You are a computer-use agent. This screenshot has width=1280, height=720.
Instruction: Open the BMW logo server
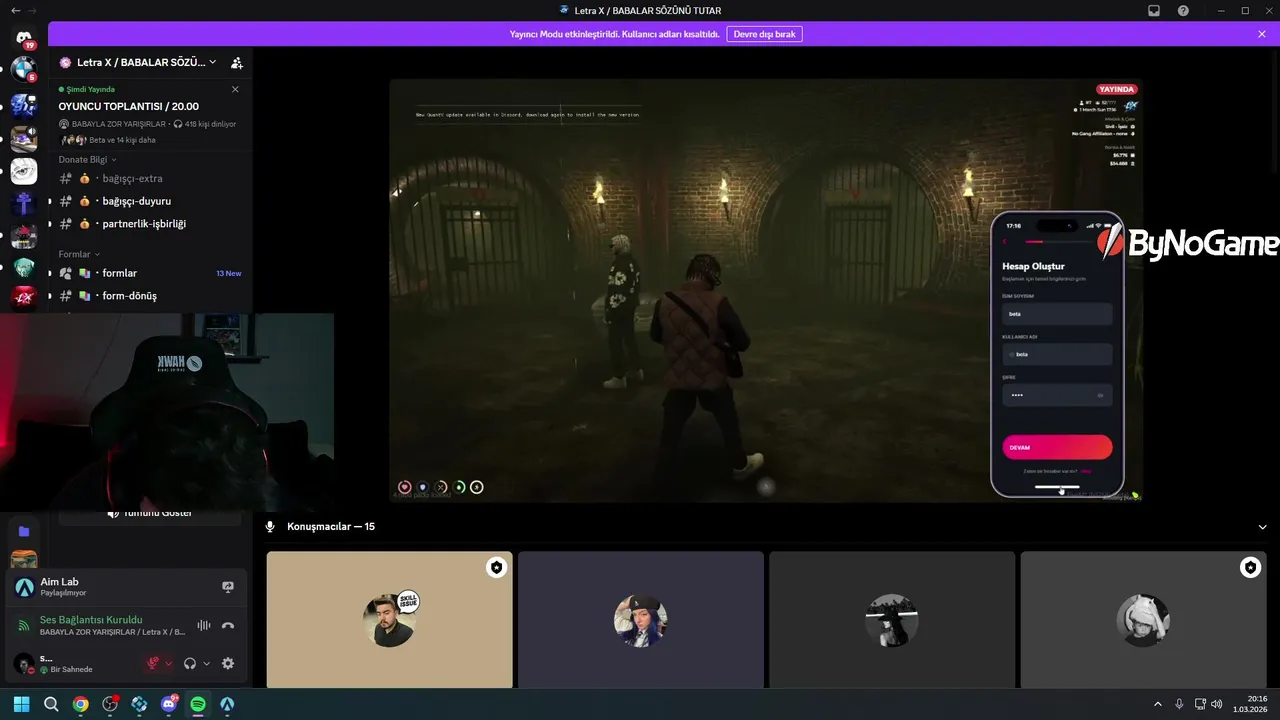coord(24,71)
